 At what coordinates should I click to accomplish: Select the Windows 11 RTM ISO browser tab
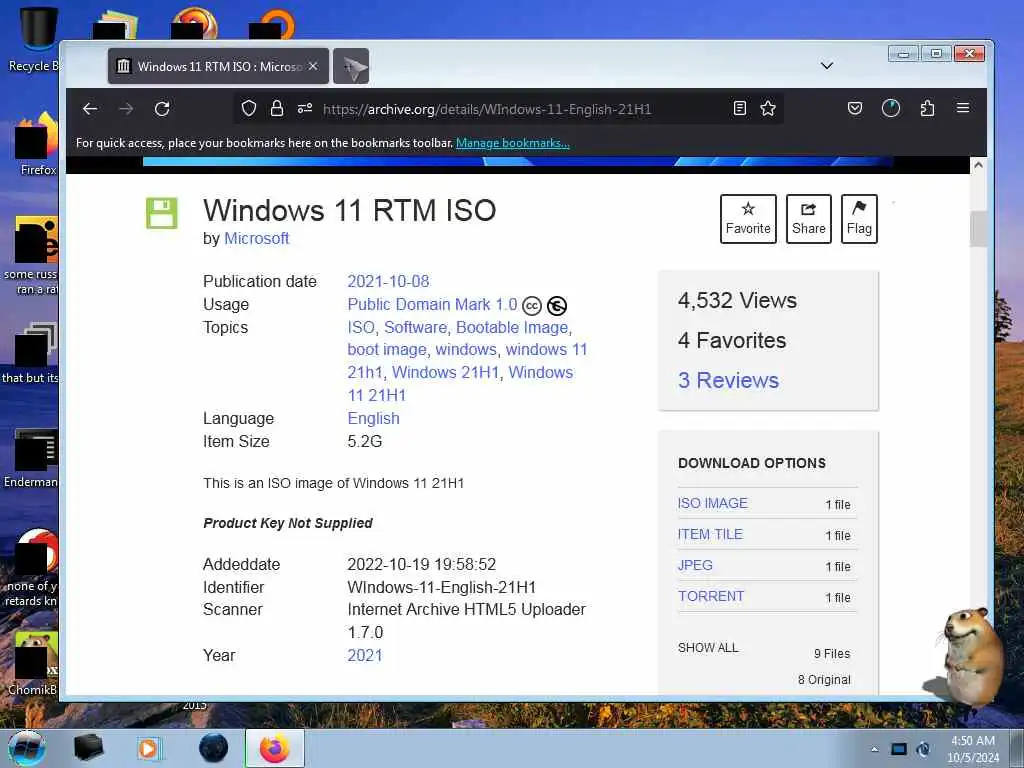[x=218, y=66]
